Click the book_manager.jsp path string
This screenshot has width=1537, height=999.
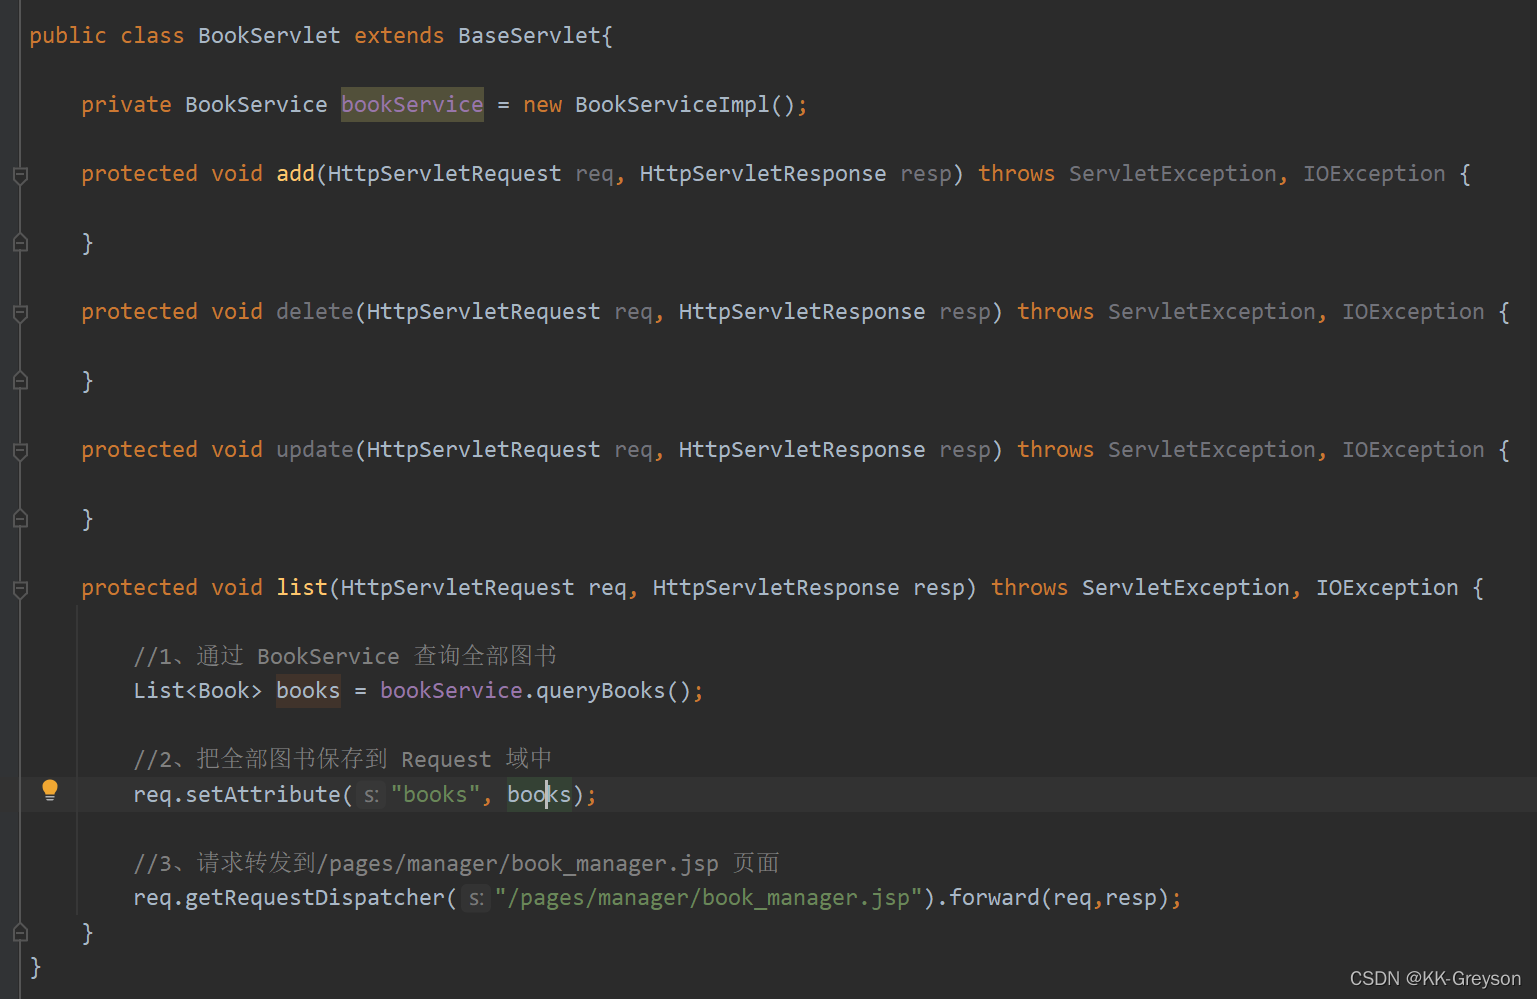[x=708, y=898]
